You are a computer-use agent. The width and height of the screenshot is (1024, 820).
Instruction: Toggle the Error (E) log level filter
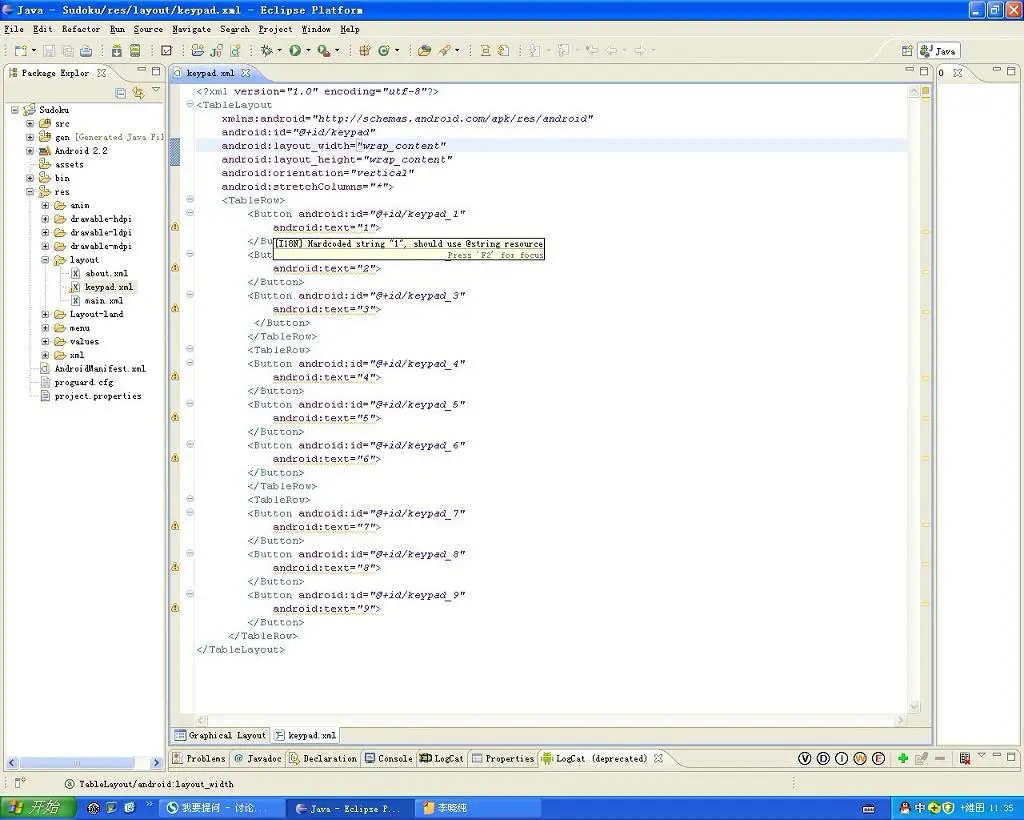[878, 759]
